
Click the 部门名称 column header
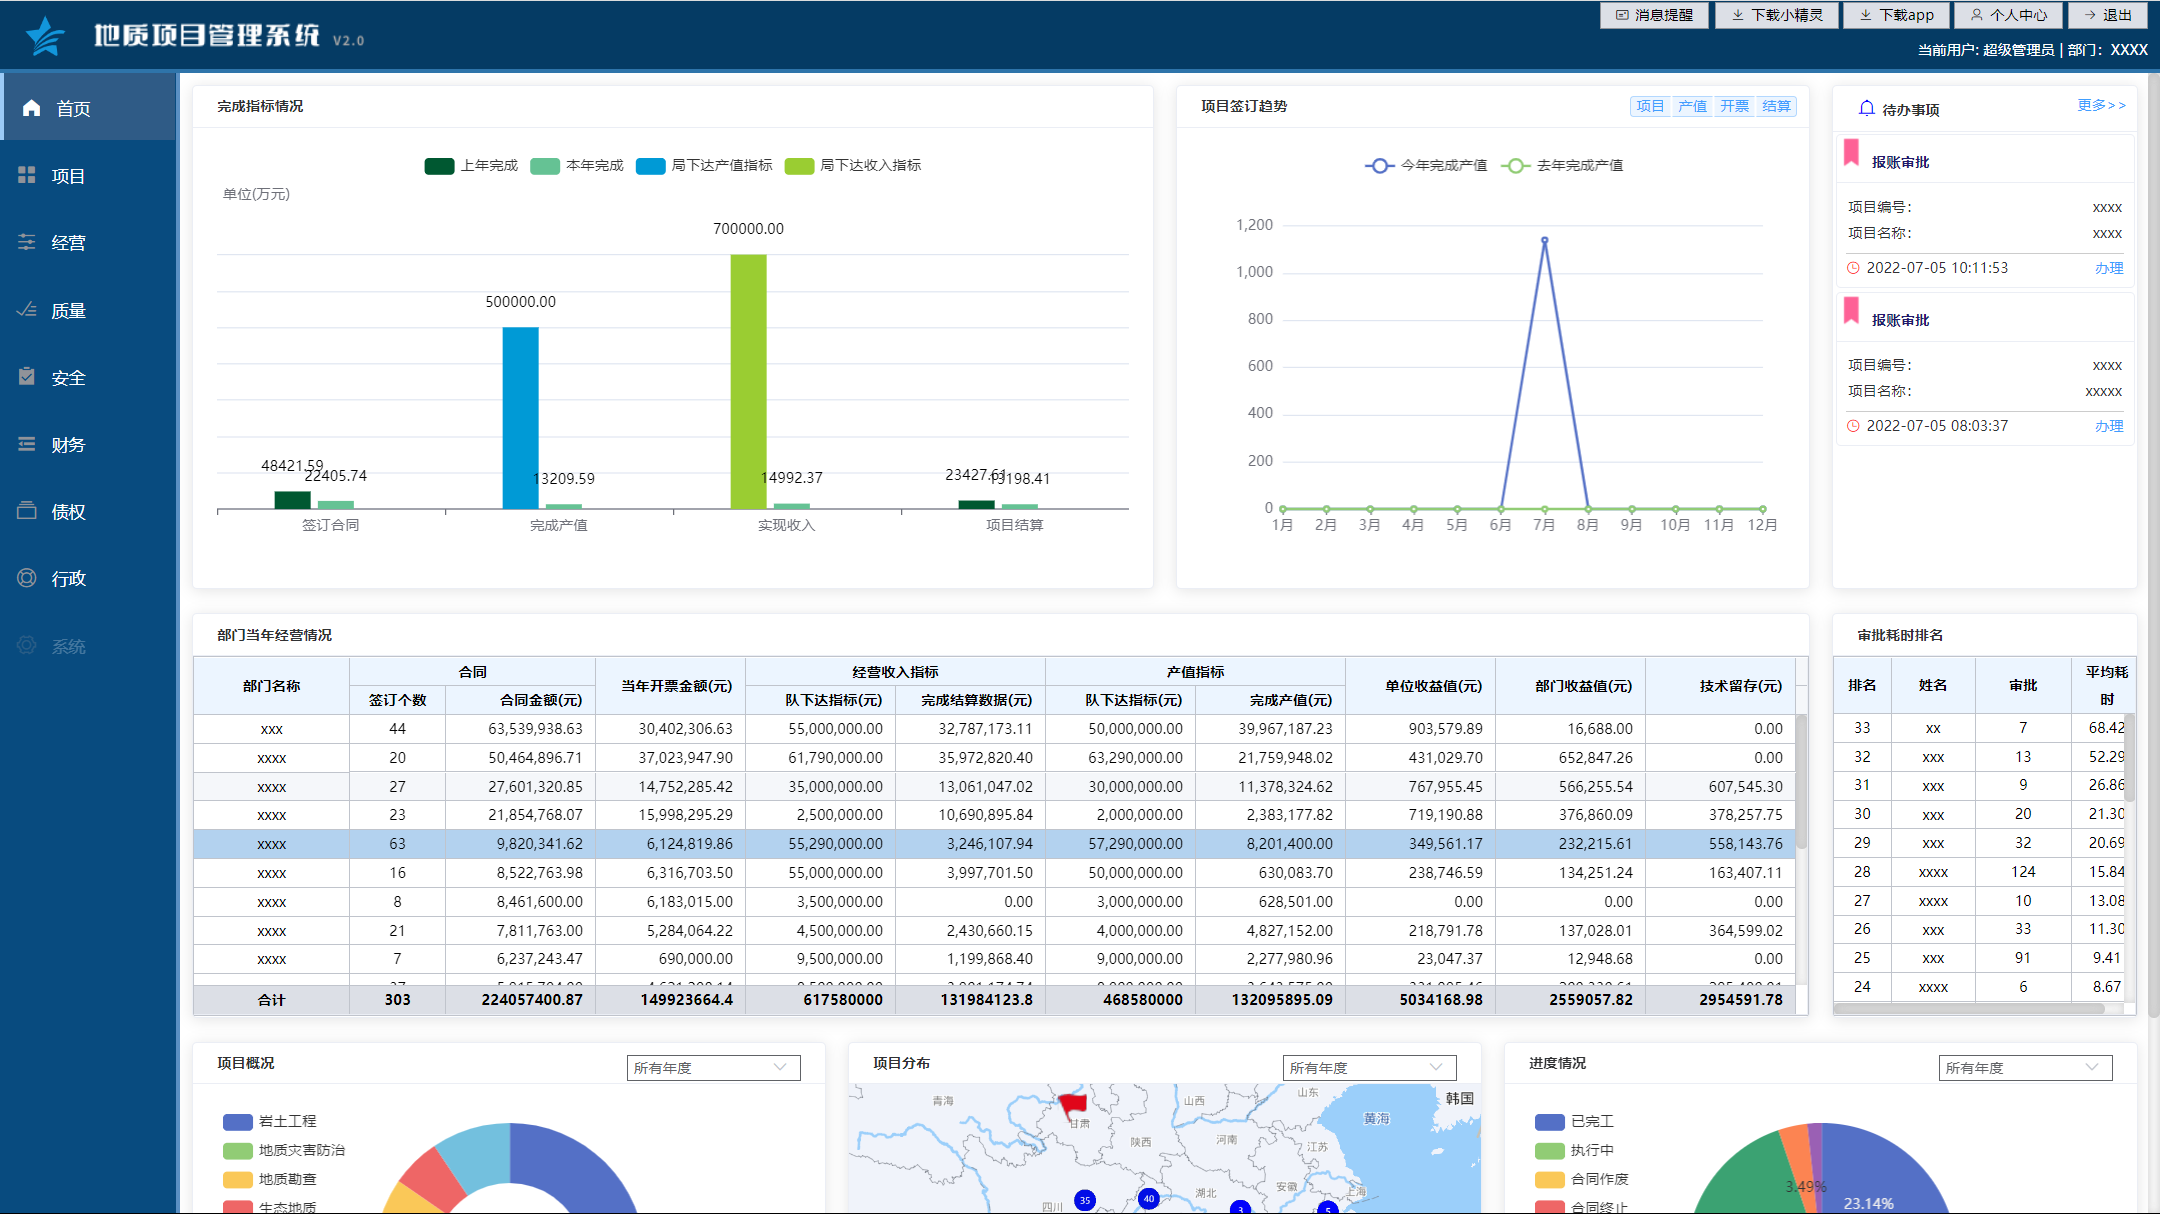click(271, 686)
